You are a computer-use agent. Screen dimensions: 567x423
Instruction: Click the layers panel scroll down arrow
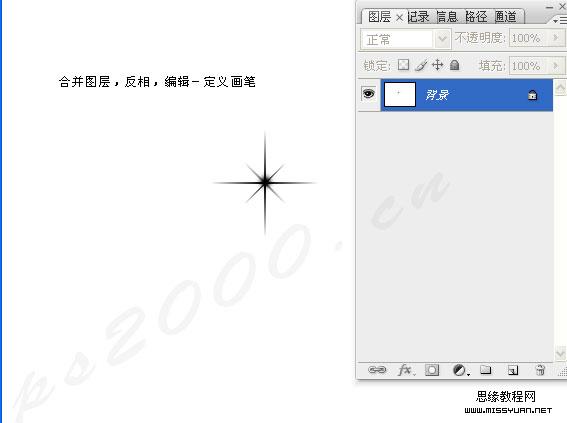click(560, 353)
